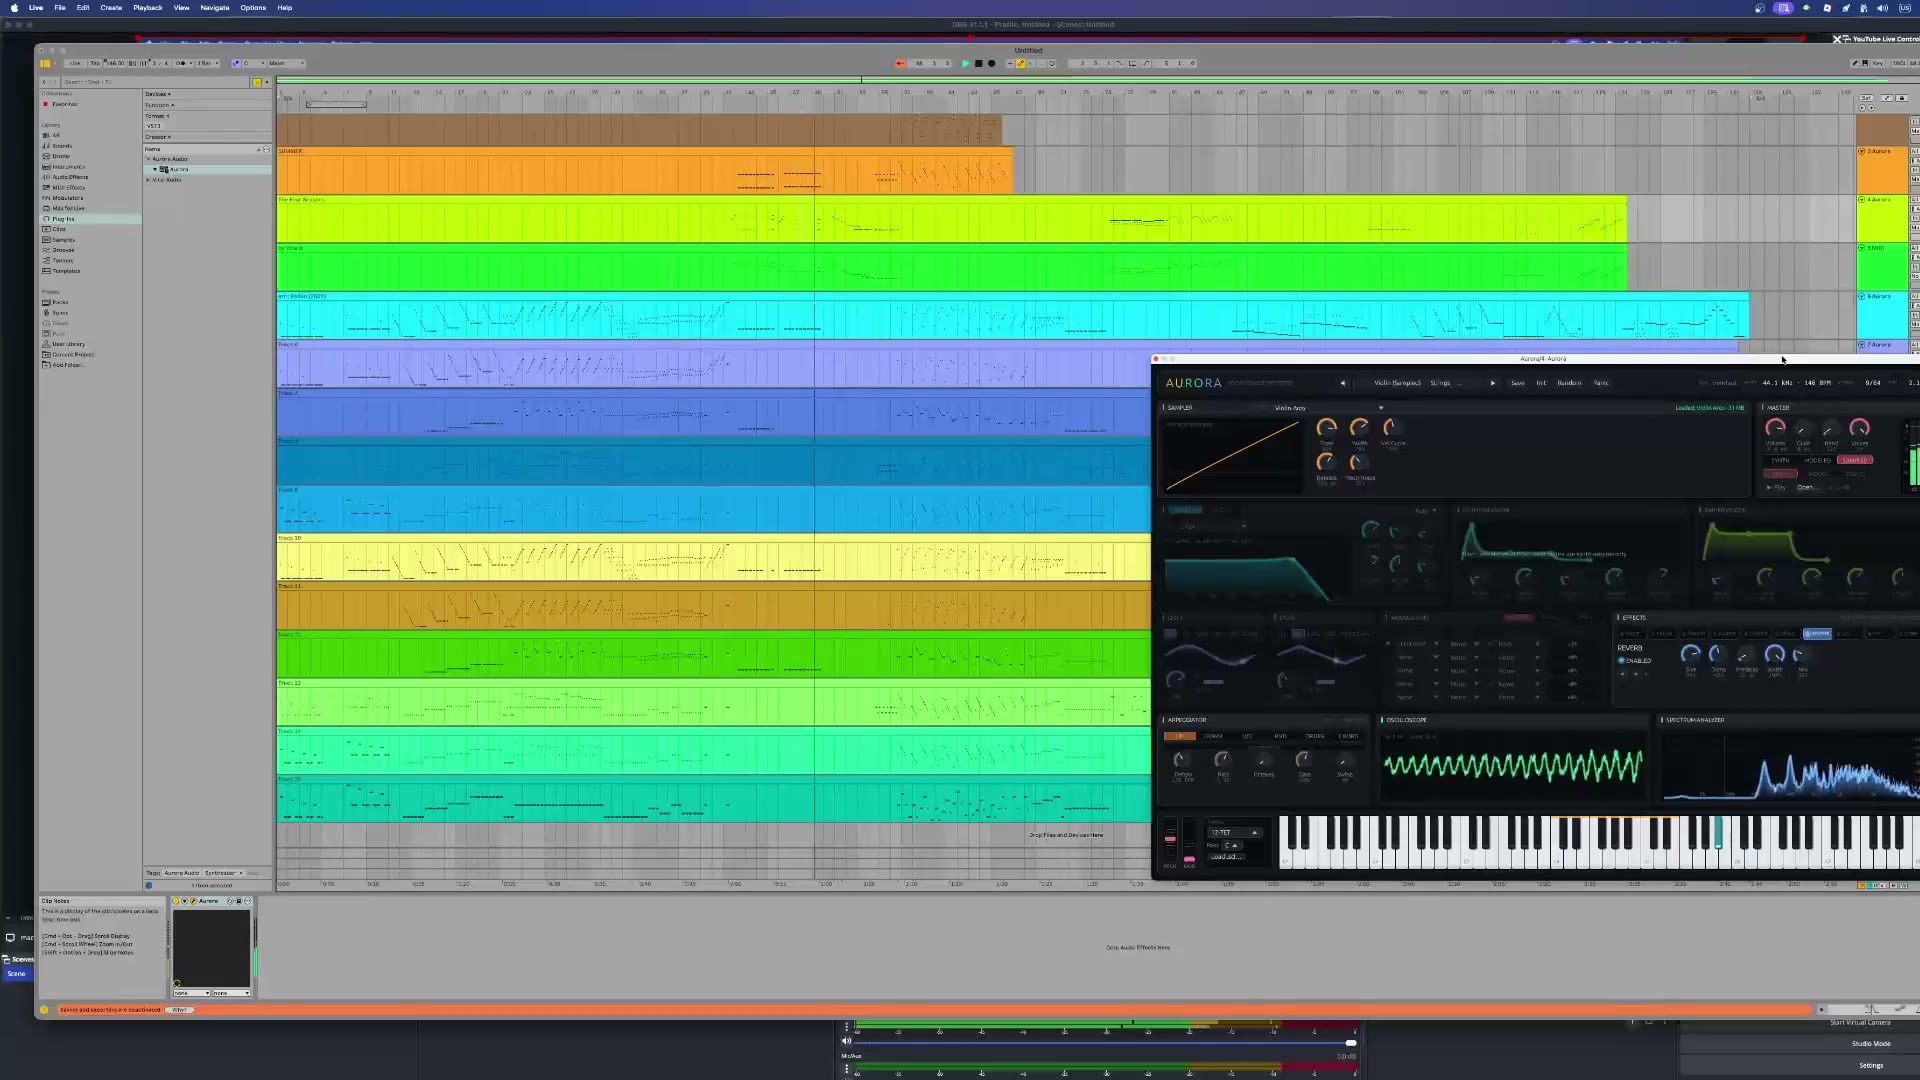Select Instruments in the browser sidebar
The image size is (1920, 1080).
(x=68, y=166)
